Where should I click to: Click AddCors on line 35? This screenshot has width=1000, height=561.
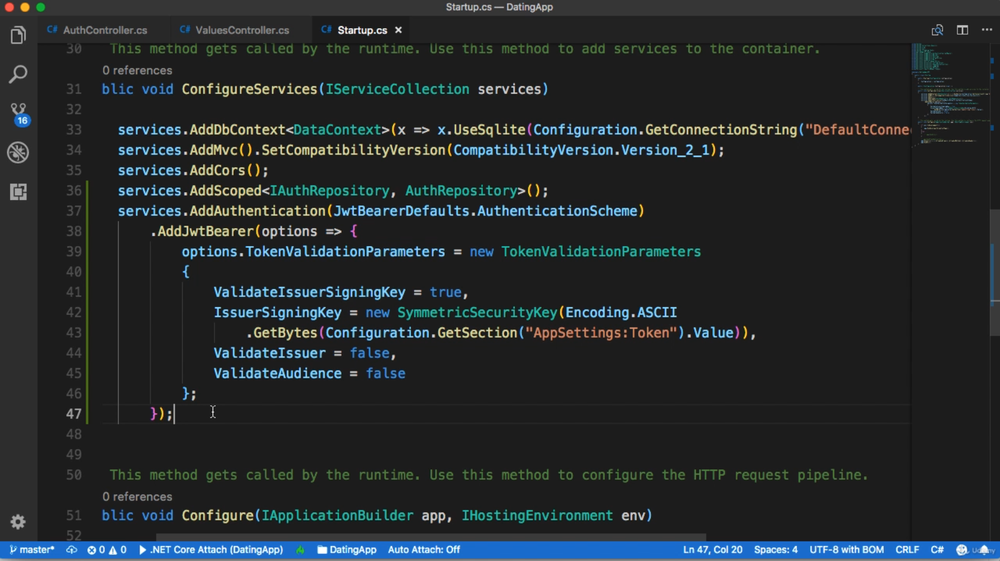click(x=217, y=170)
